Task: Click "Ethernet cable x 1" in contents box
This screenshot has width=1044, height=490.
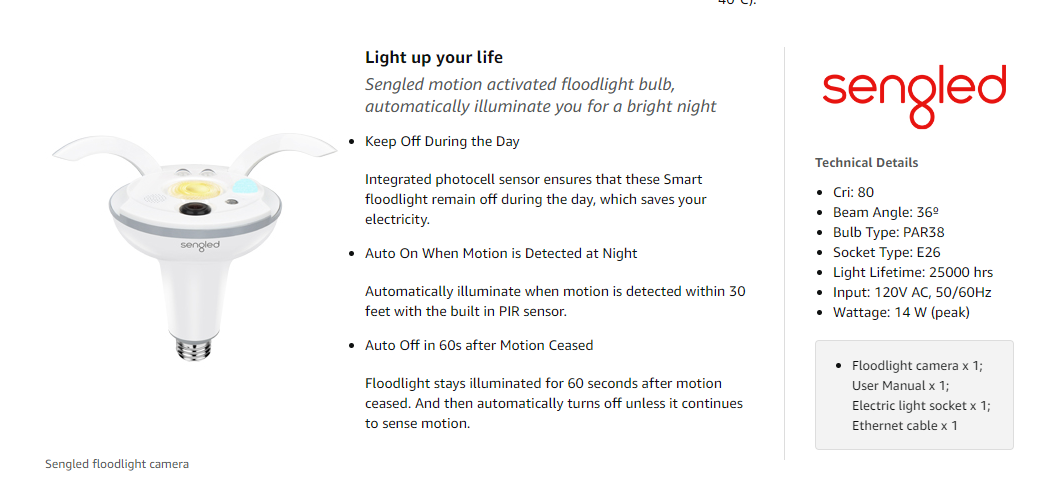Action: point(905,426)
